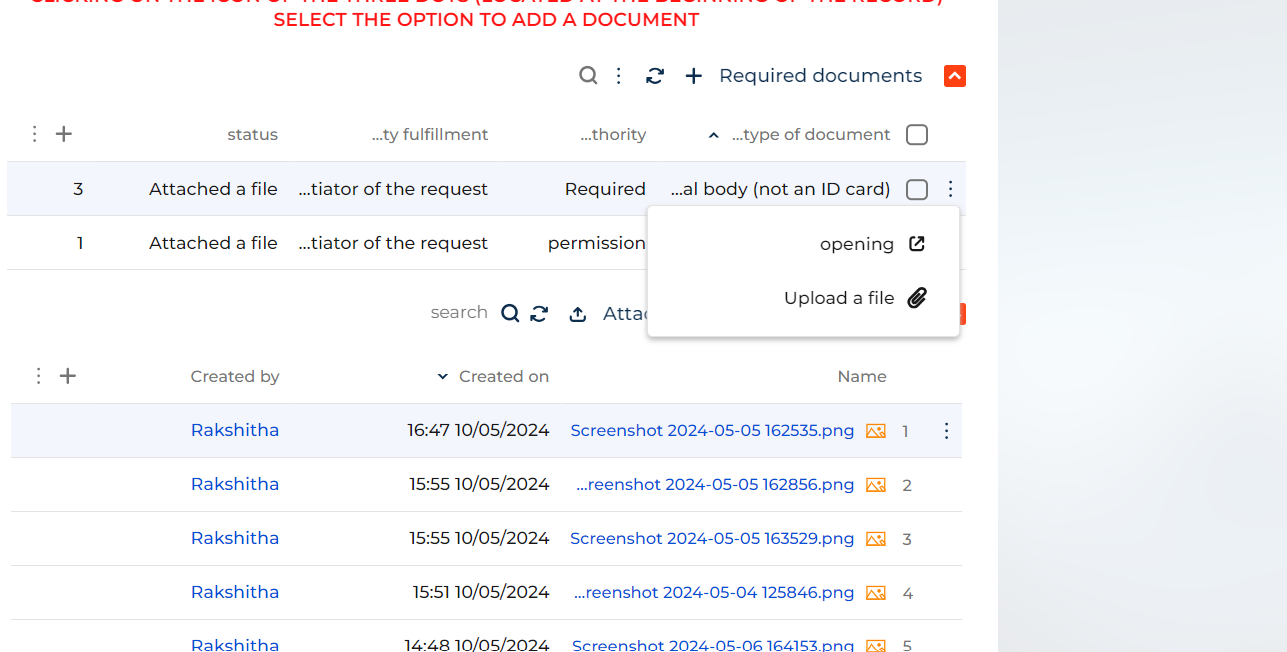Open column options dots in documents header
Image resolution: width=1287 pixels, height=652 pixels.
[x=35, y=134]
